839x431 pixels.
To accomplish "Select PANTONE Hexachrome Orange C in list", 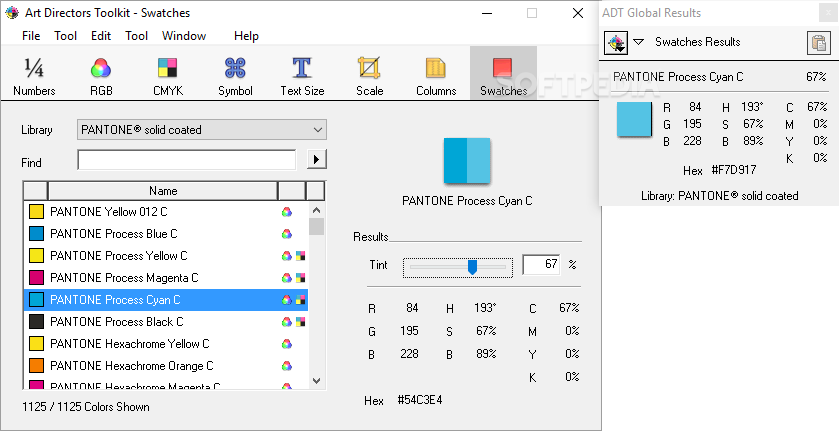I will click(x=166, y=366).
